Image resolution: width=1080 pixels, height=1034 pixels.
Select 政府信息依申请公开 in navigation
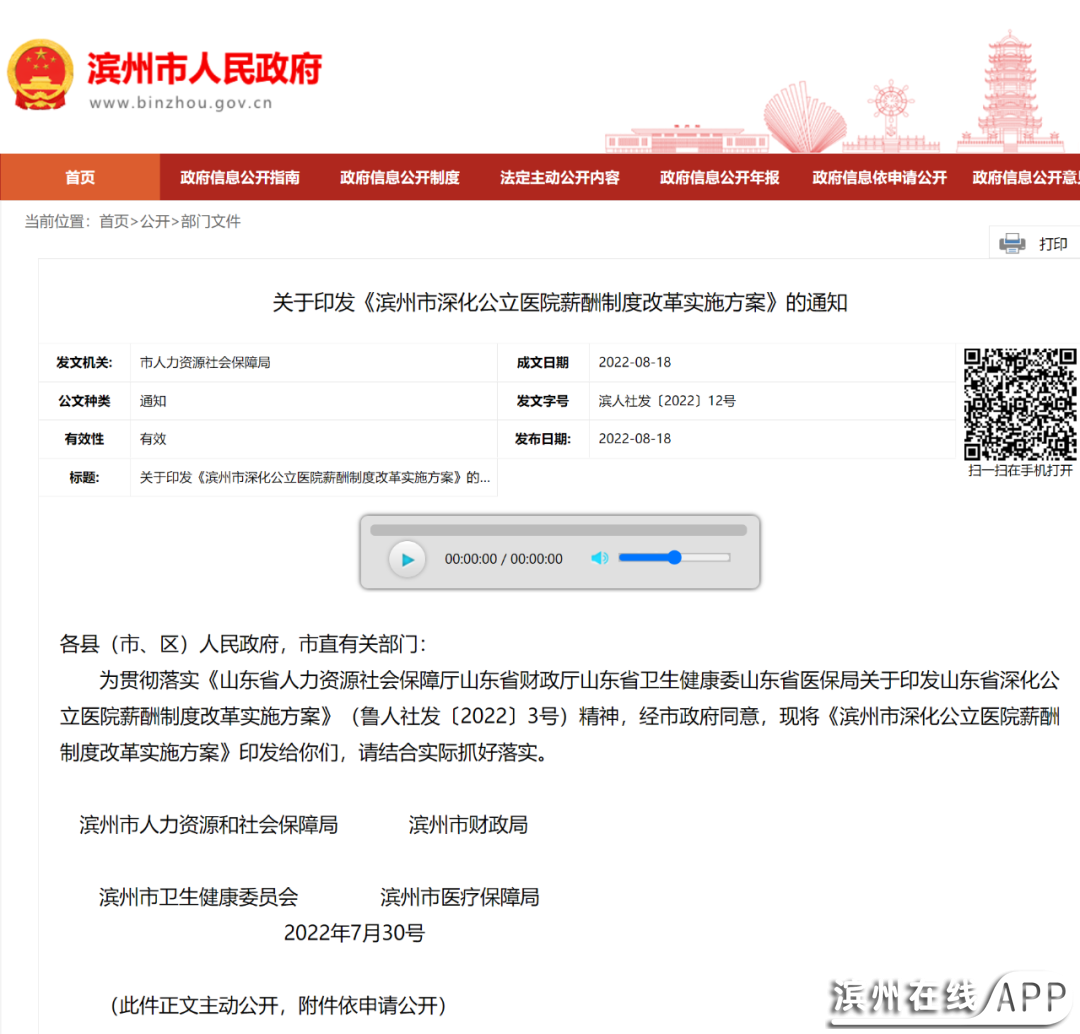coord(880,177)
